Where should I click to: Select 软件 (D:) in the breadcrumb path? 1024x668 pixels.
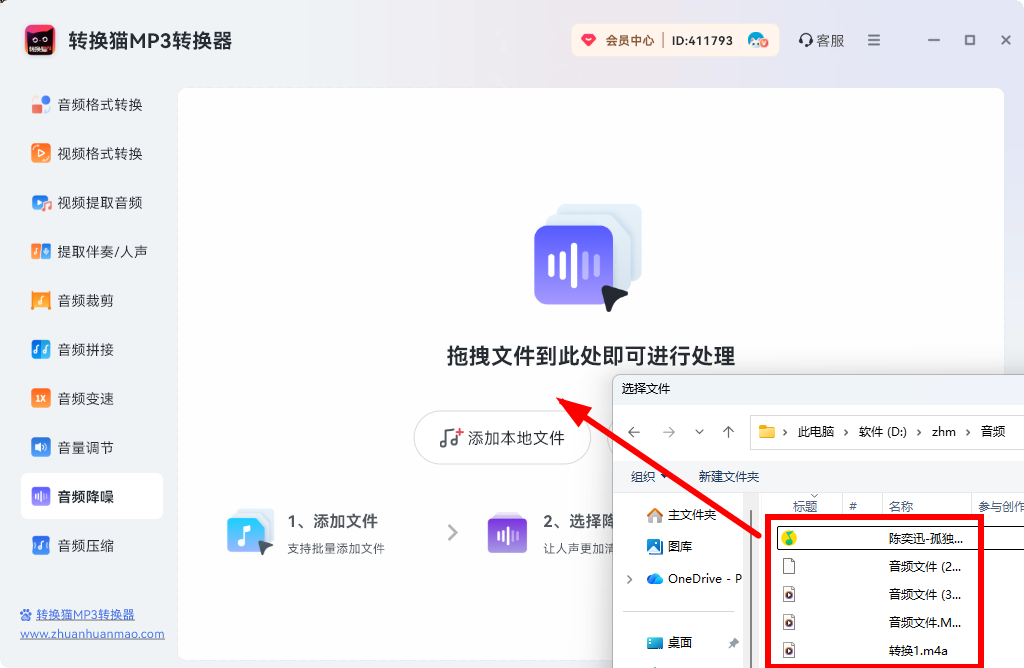point(882,432)
